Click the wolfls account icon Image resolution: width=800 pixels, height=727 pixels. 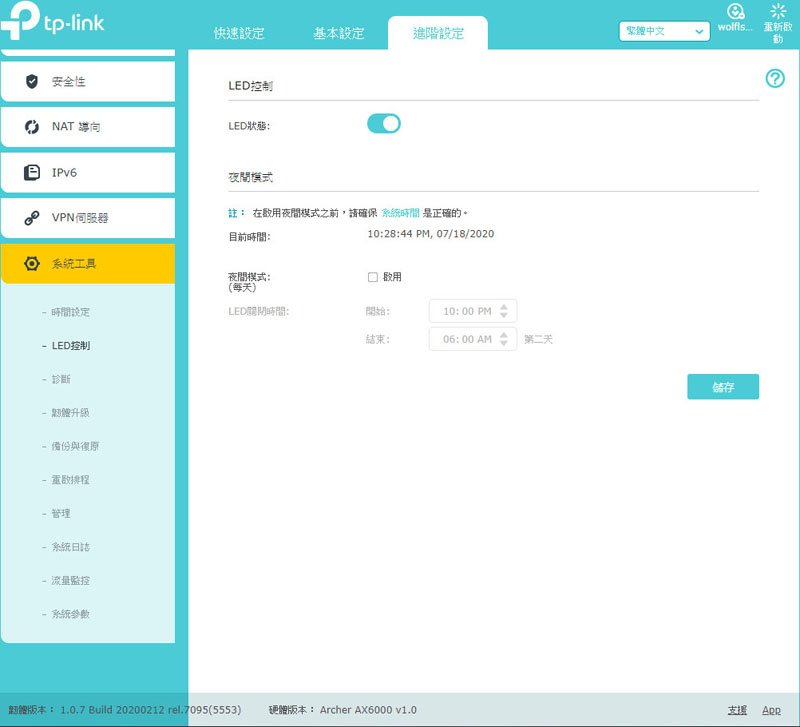735,12
